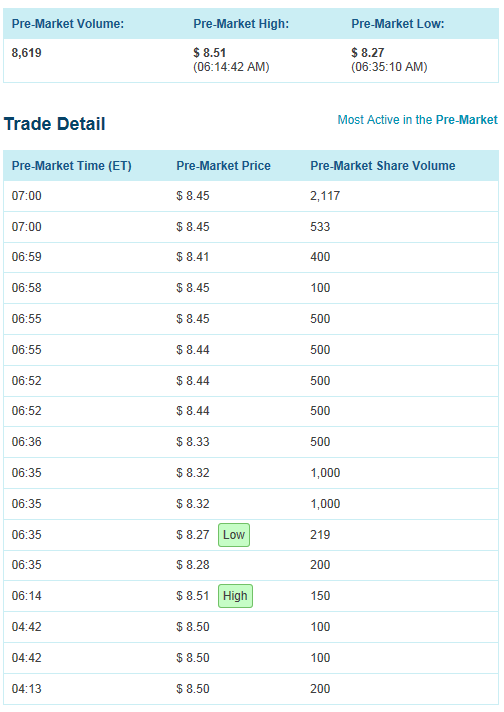Click the $ 8.51 pre-market high value
Screen dimensions: 504x712
(209, 53)
